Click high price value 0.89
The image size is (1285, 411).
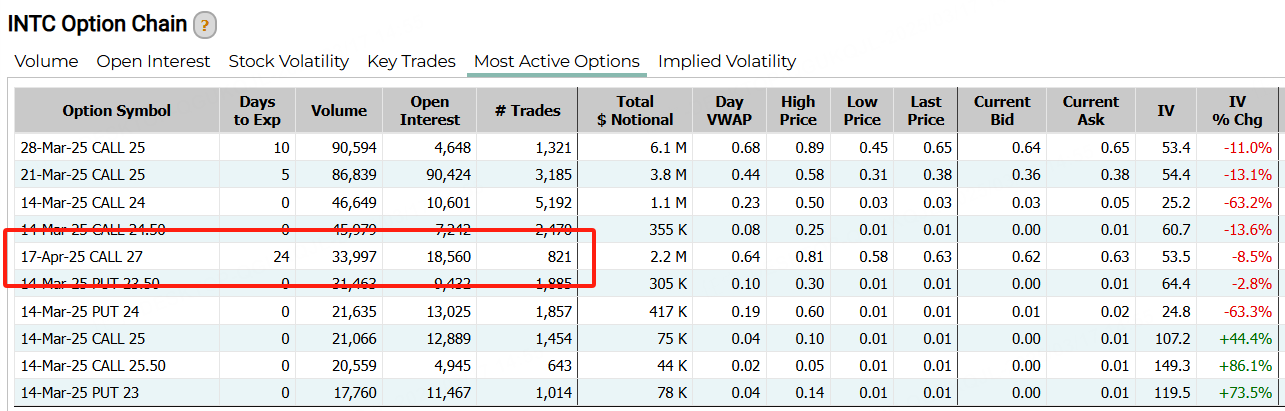click(x=810, y=148)
